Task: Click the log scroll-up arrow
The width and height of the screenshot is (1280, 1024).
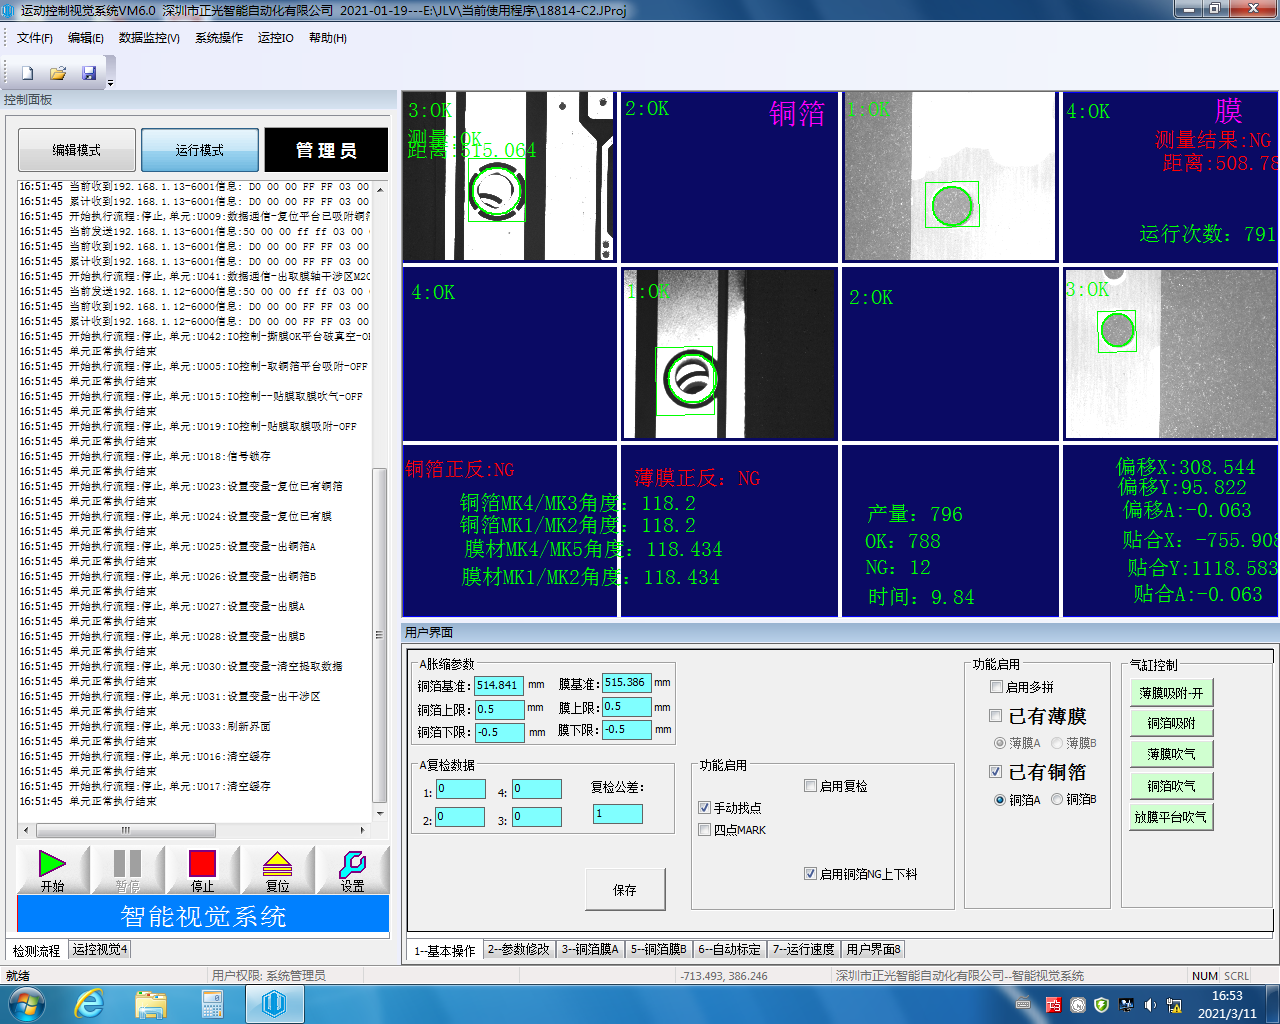Action: [x=379, y=188]
